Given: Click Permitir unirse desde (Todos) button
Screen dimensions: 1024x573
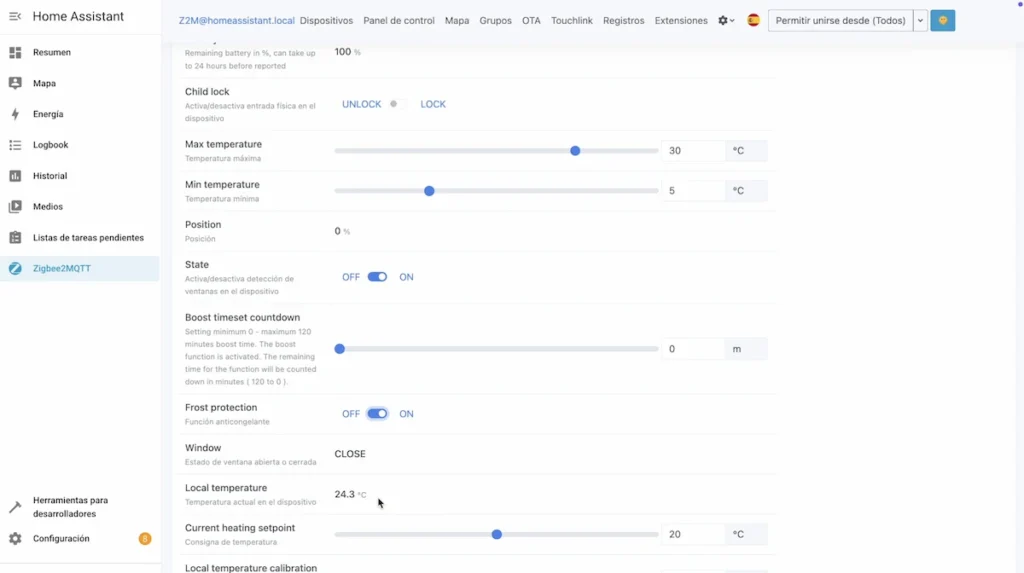Looking at the screenshot, I should 840,21.
